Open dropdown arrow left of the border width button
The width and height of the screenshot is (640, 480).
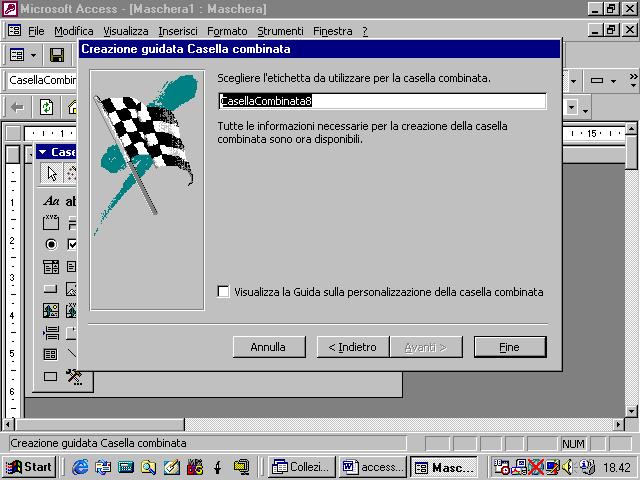(x=573, y=81)
